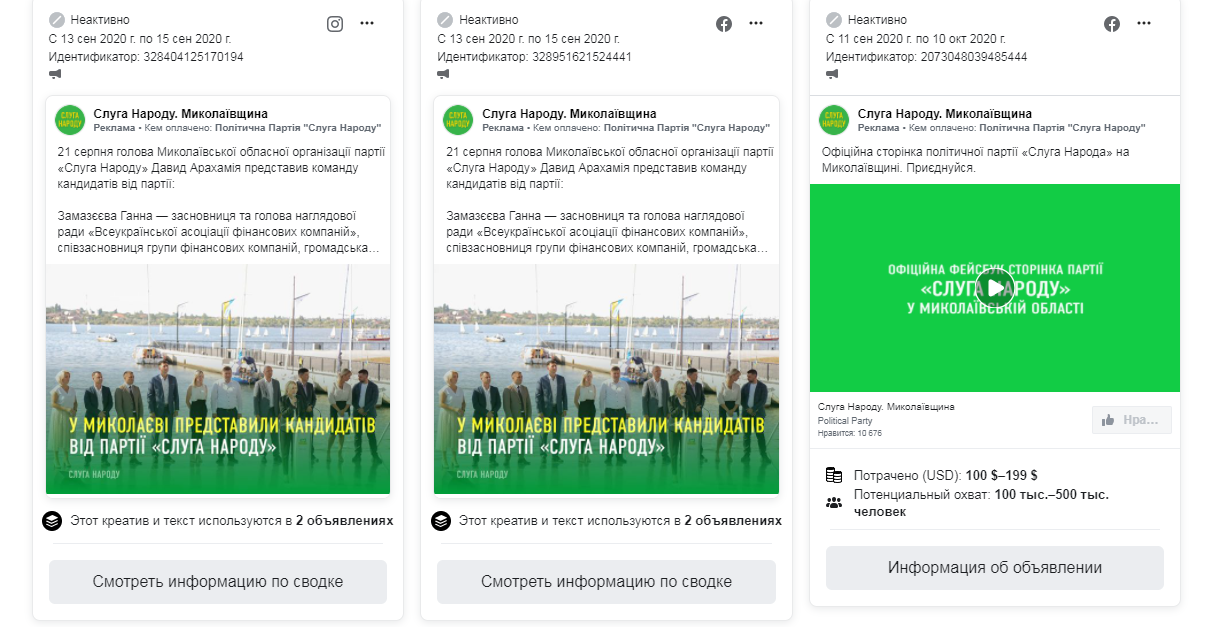Click potential reach people icon
The height and width of the screenshot is (627, 1213).
tap(834, 502)
